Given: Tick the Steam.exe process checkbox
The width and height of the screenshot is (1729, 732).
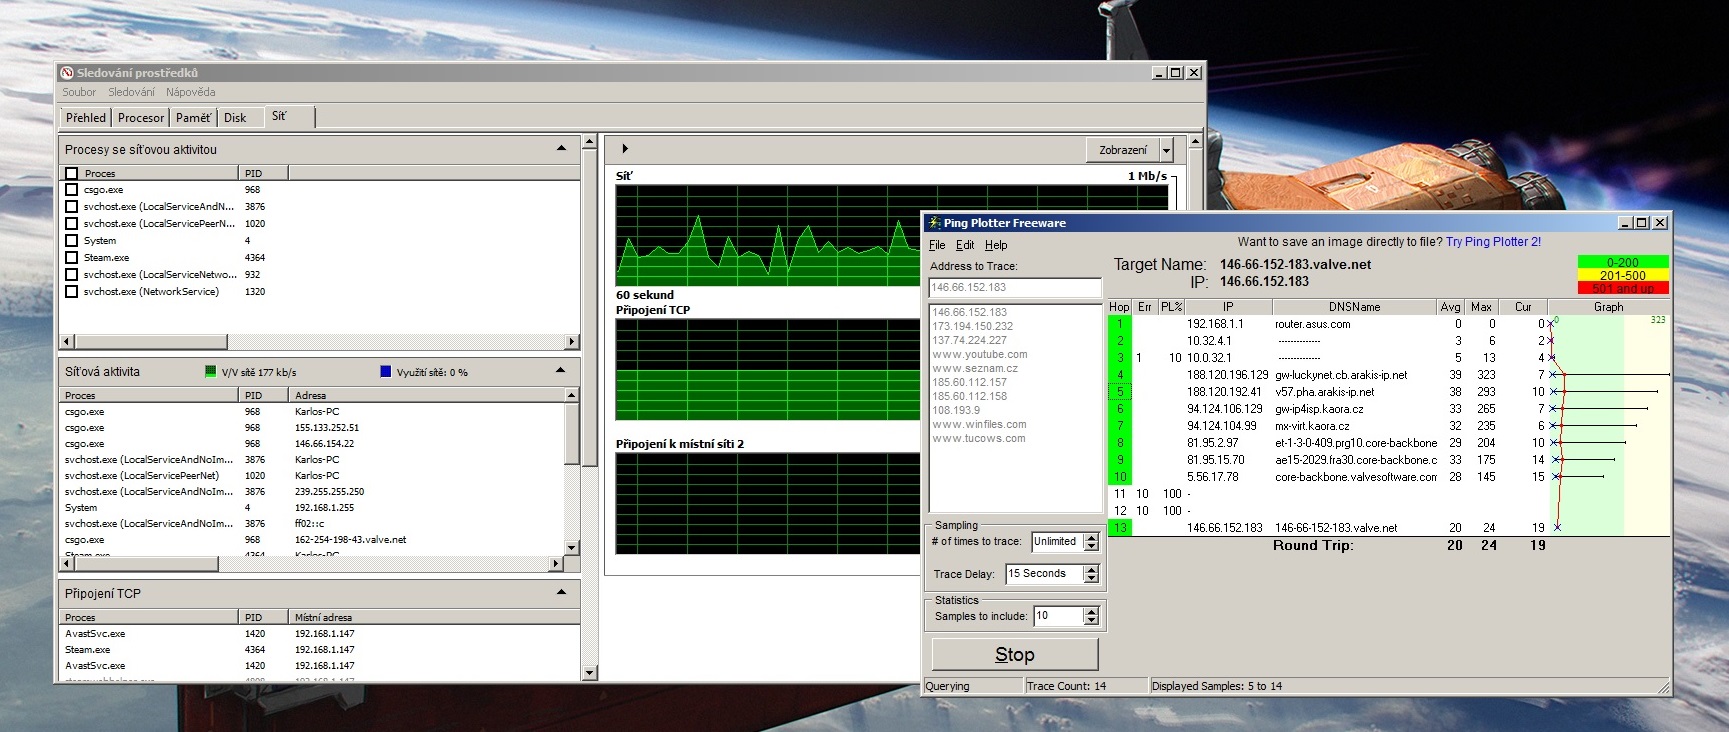Looking at the screenshot, I should [x=71, y=258].
